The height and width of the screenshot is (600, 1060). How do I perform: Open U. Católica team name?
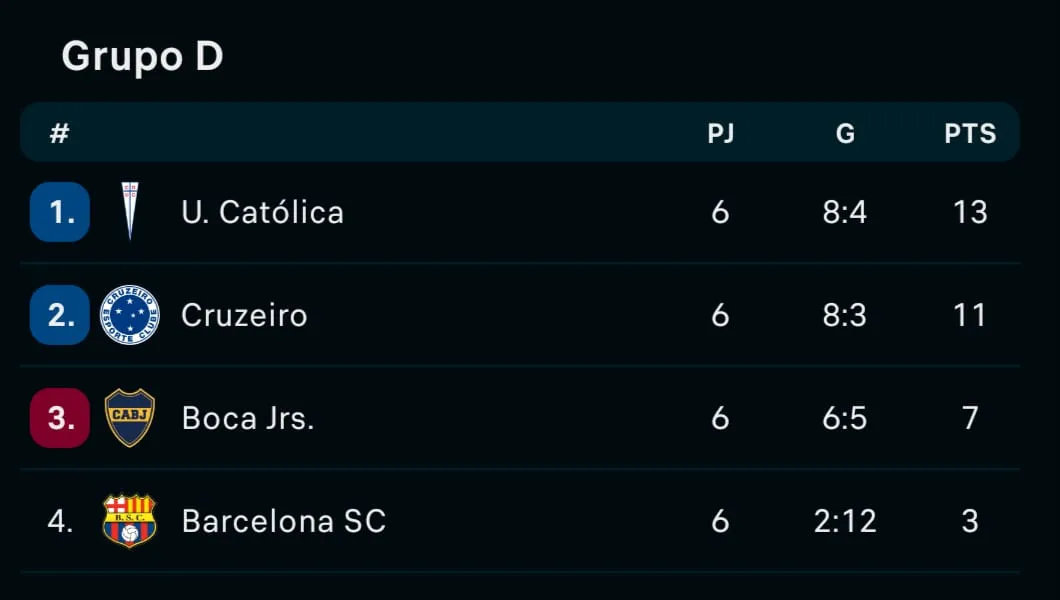click(262, 212)
